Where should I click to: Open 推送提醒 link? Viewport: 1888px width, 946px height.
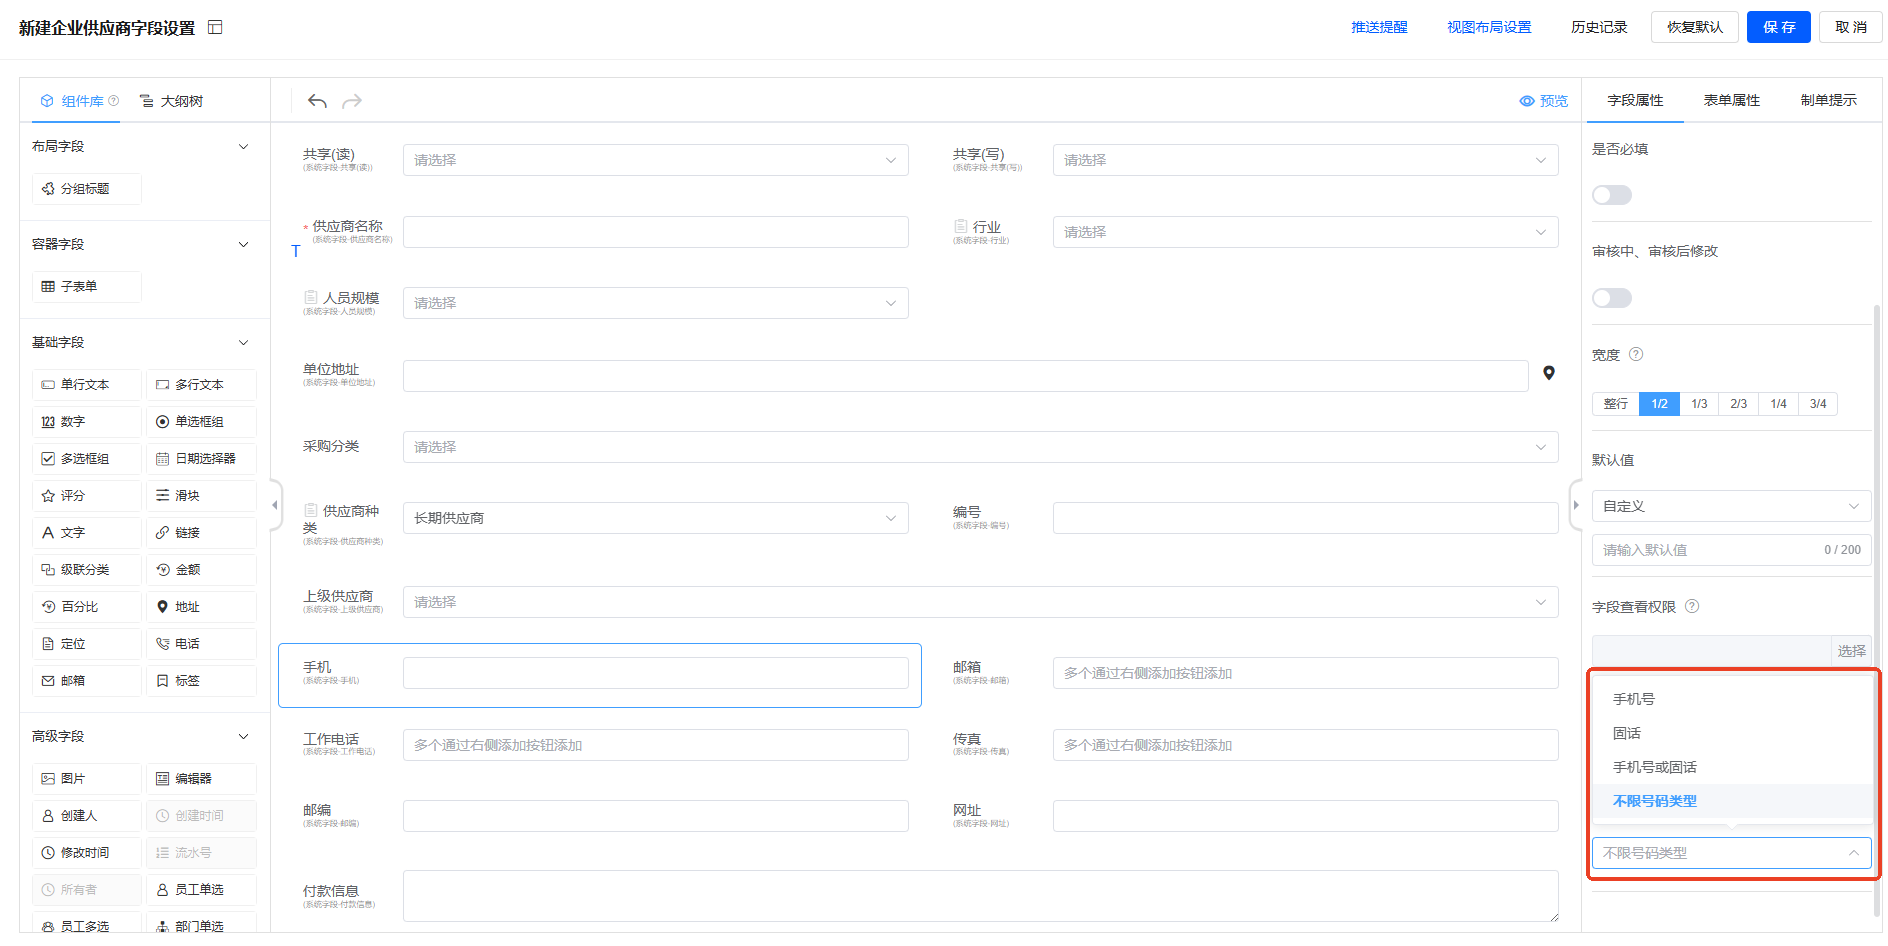pos(1379,27)
